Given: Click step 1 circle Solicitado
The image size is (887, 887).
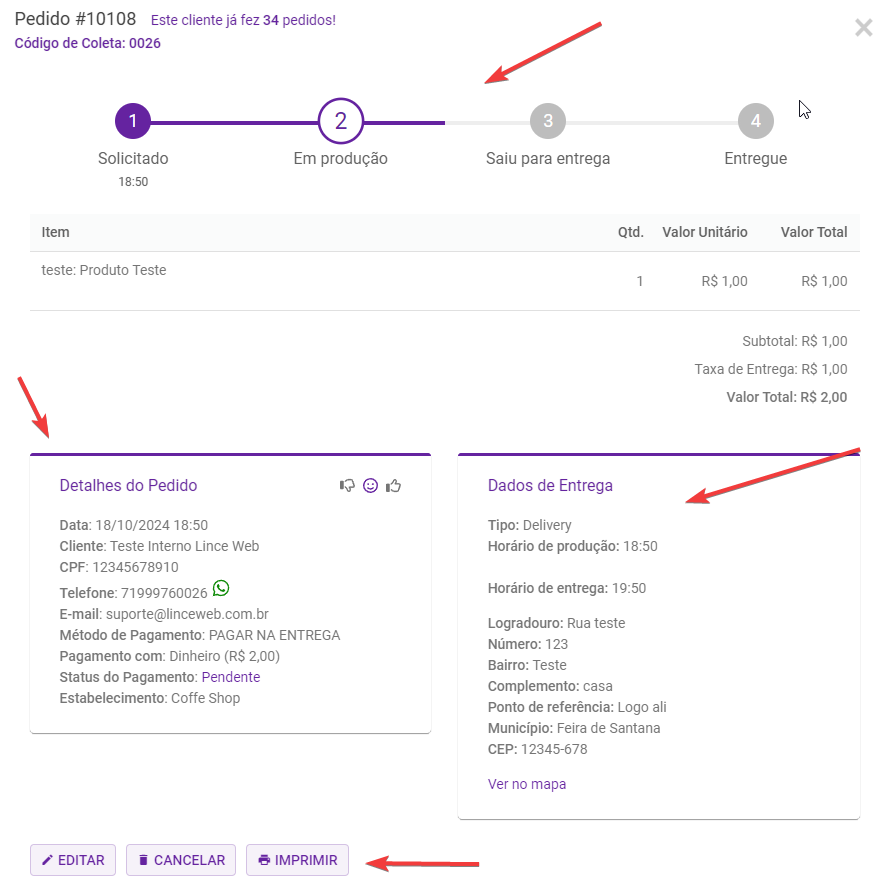Looking at the screenshot, I should pyautogui.click(x=133, y=122).
